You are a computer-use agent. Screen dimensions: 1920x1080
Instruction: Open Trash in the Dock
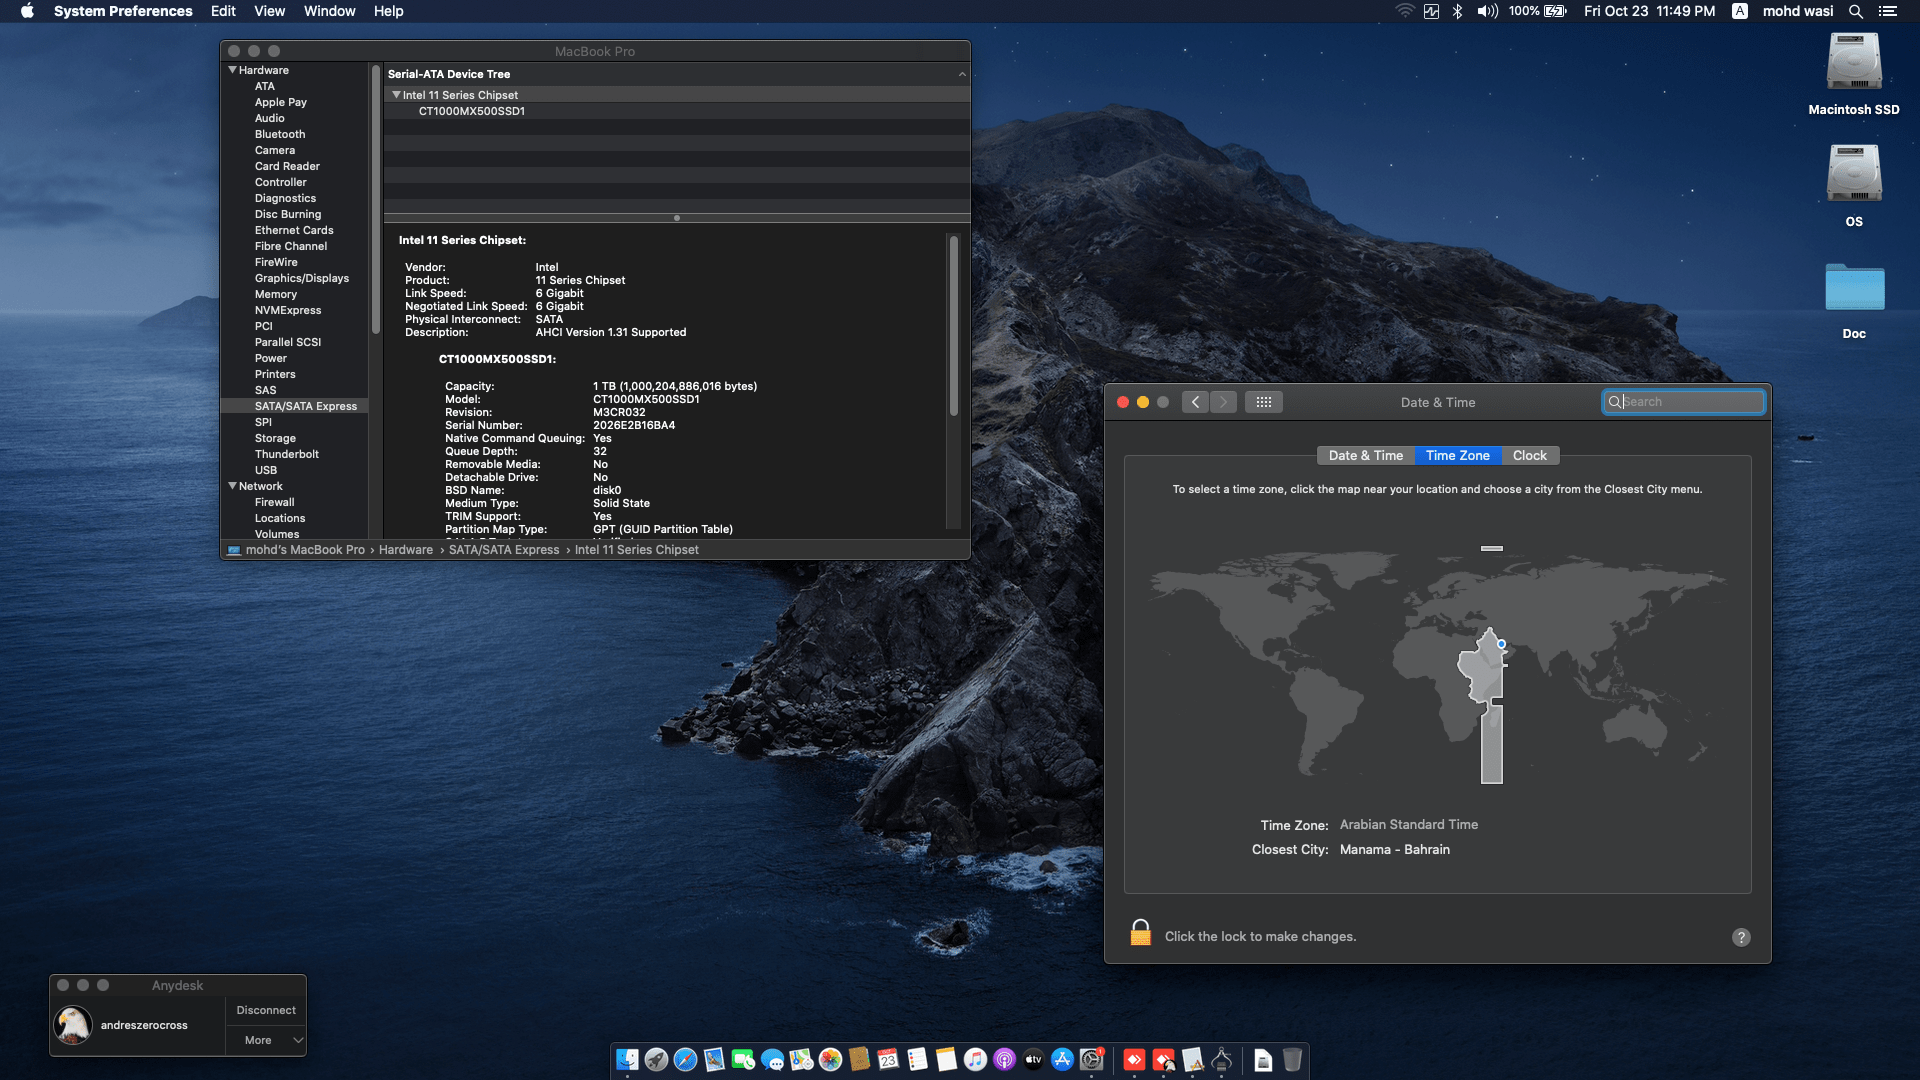tap(1292, 1060)
